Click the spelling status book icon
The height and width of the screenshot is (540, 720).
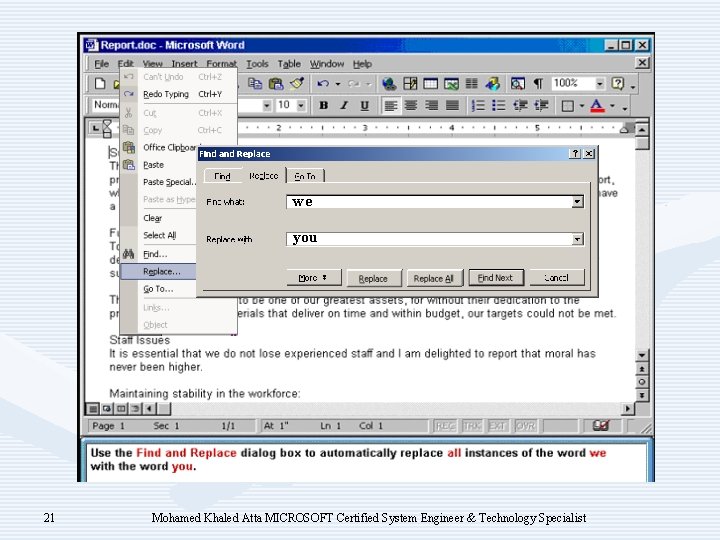601,426
